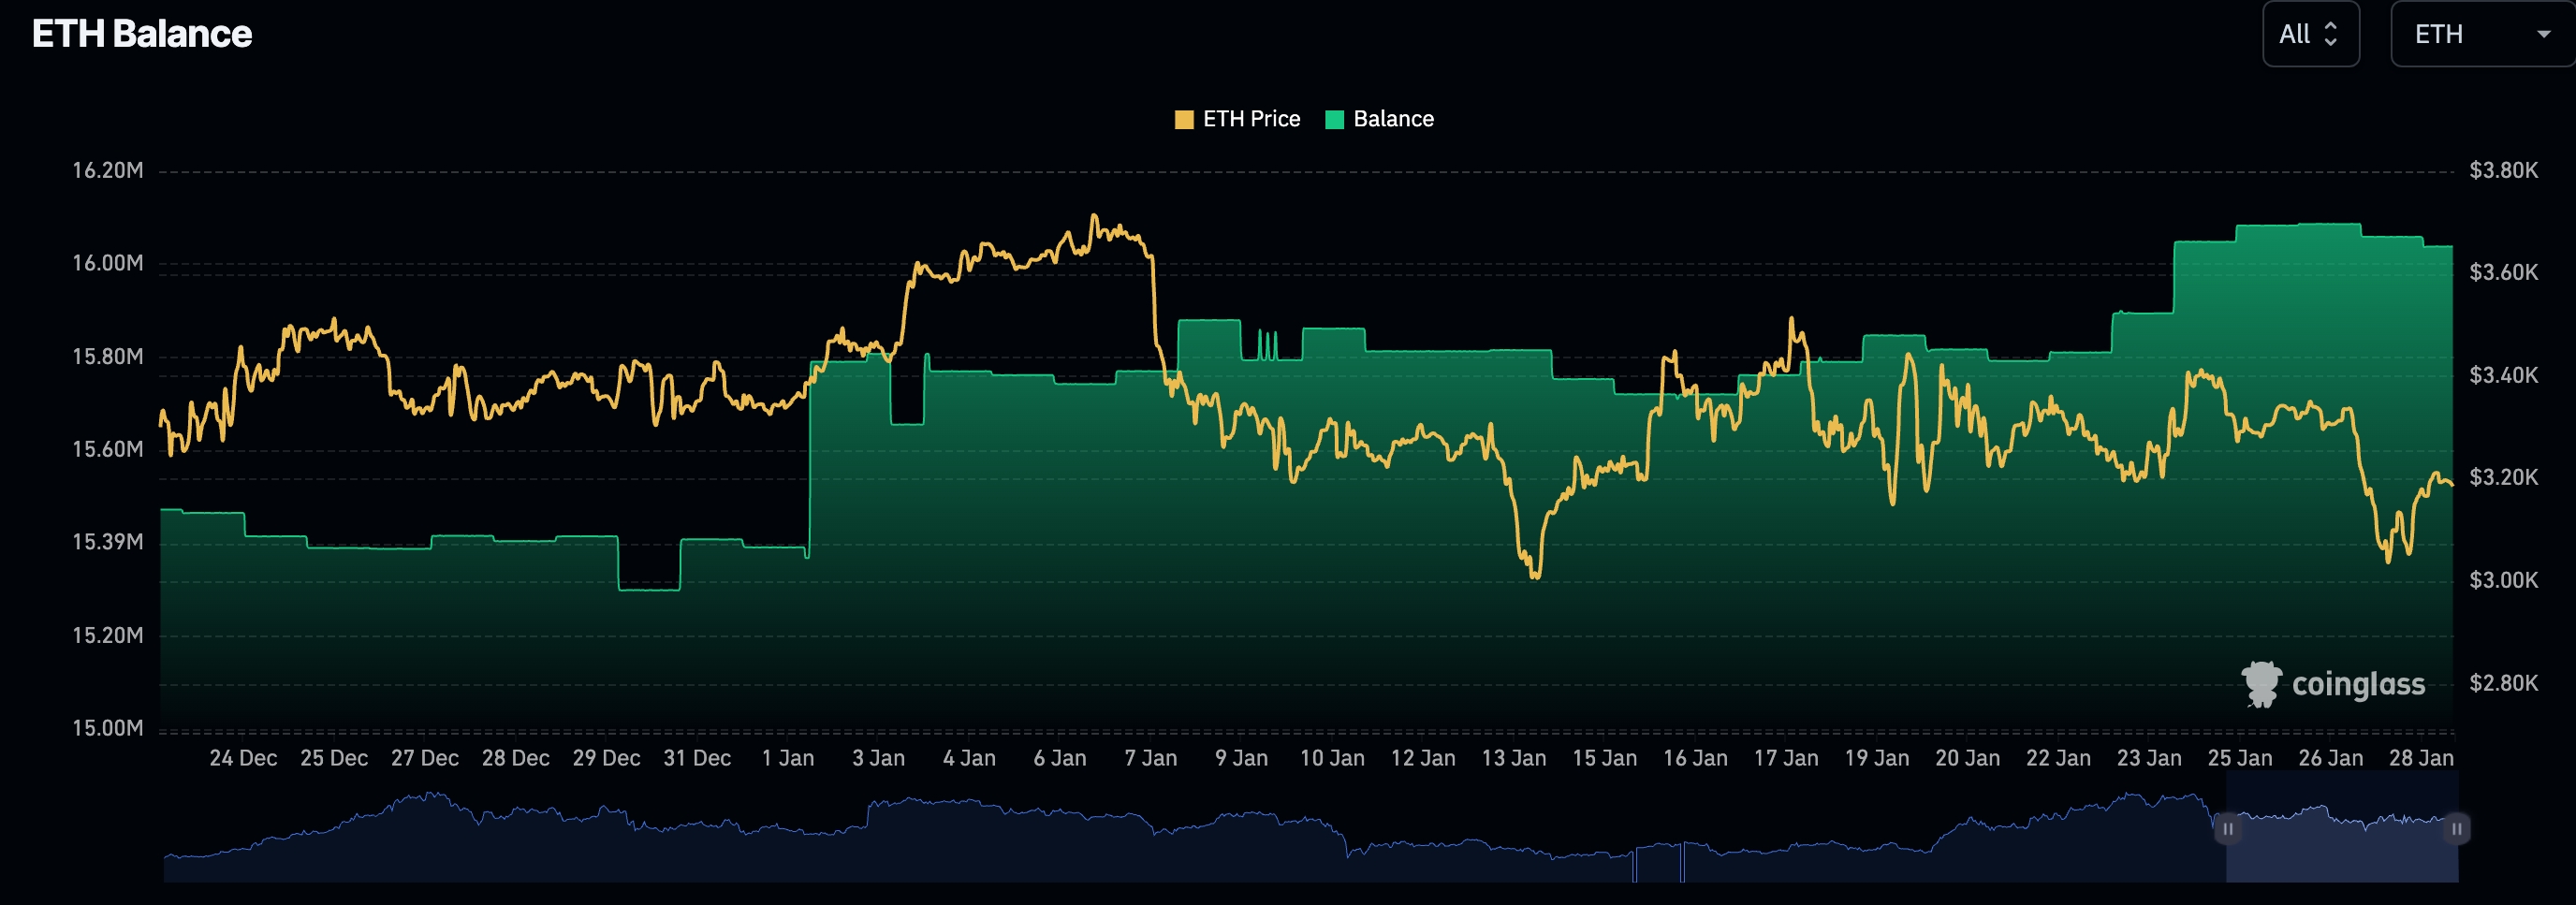The height and width of the screenshot is (905, 2576).
Task: Select the green Balance legend marker
Action: (x=1334, y=118)
